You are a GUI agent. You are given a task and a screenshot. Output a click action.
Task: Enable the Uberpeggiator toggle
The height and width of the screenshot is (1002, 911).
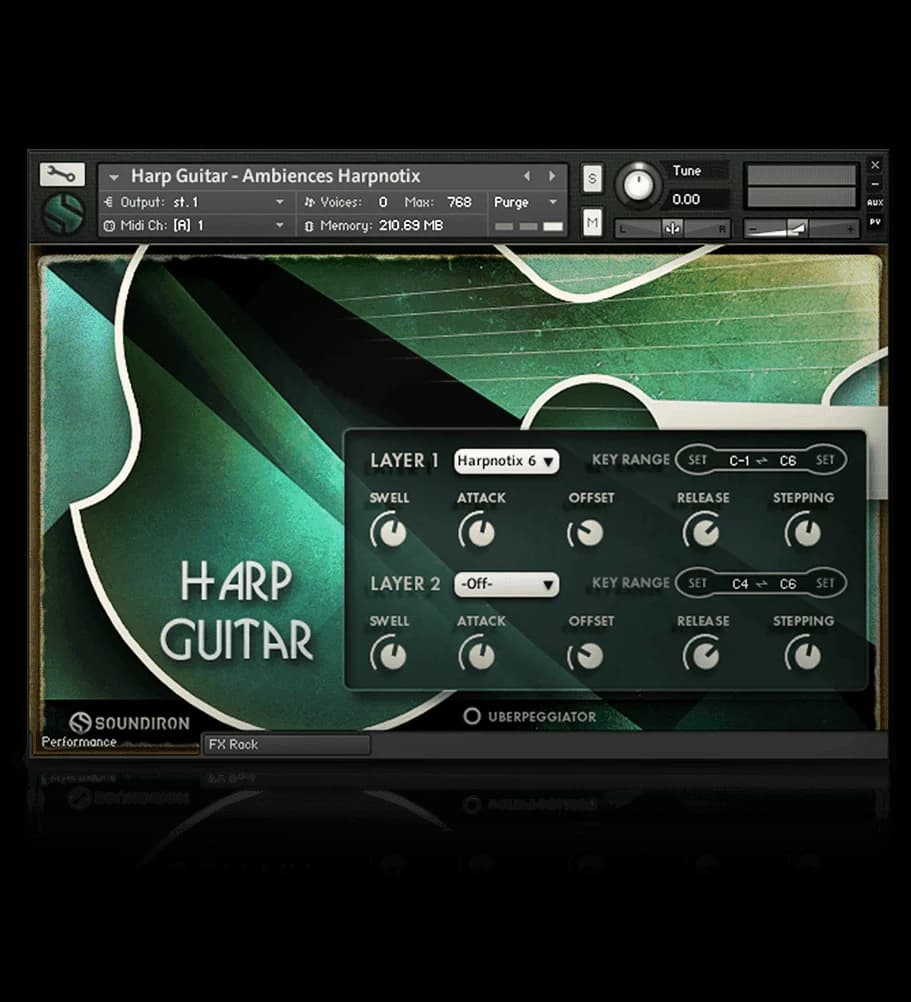point(473,717)
